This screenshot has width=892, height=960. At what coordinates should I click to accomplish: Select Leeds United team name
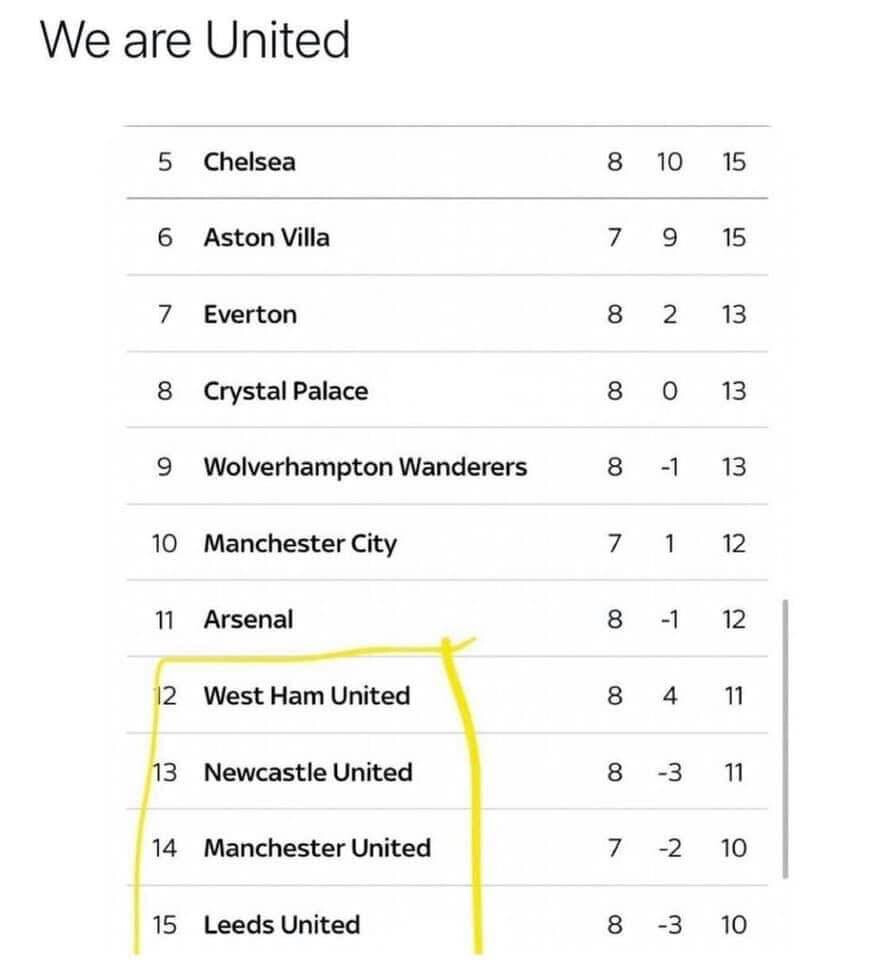281,925
